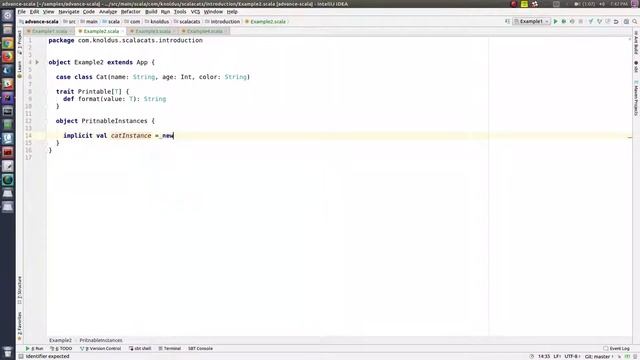Image resolution: width=640 pixels, height=360 pixels.
Task: Click the Build project icon left of Example1
Action: [x=507, y=22]
